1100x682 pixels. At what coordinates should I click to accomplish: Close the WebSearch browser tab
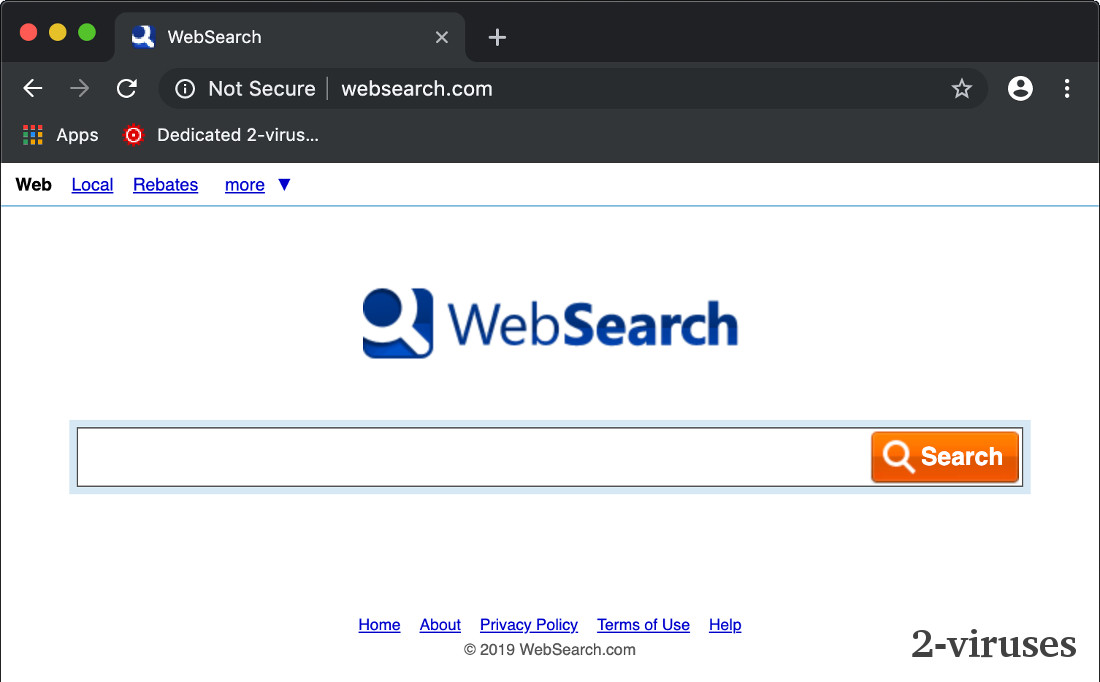pos(442,37)
